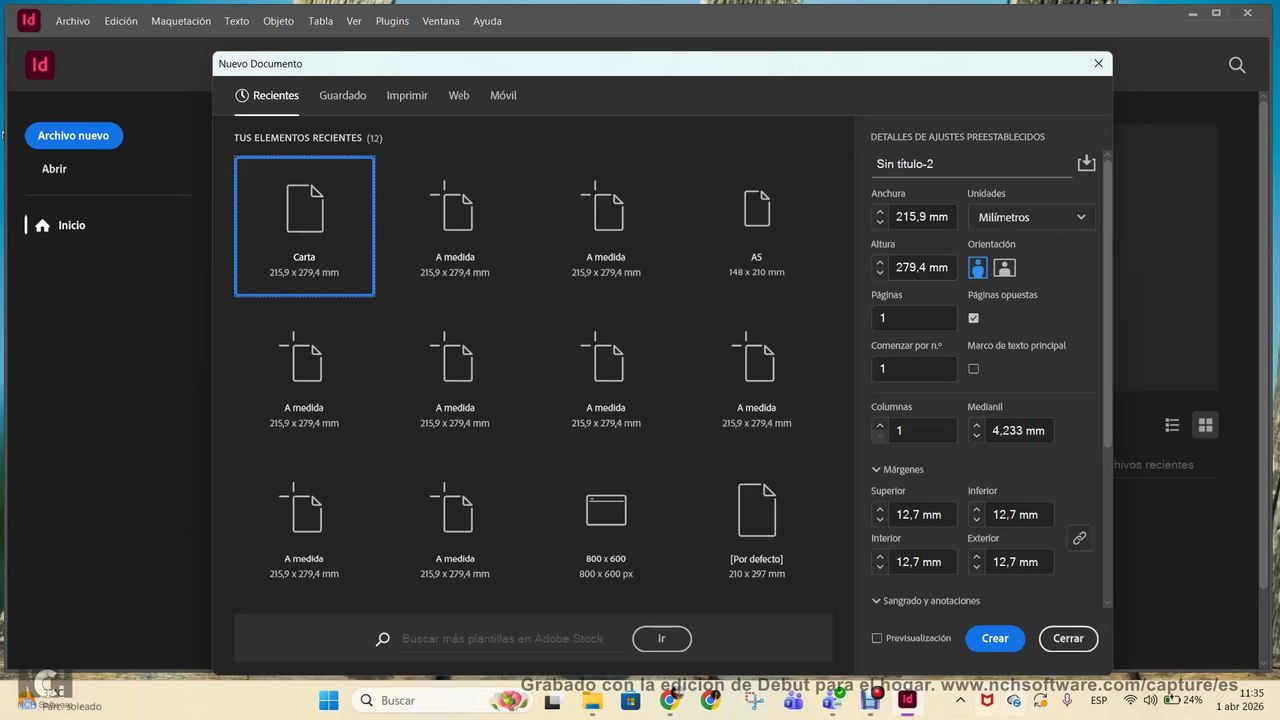Screen dimensions: 1280x720
Task: Open the Unidades Milímetros dropdown
Action: [1031, 217]
